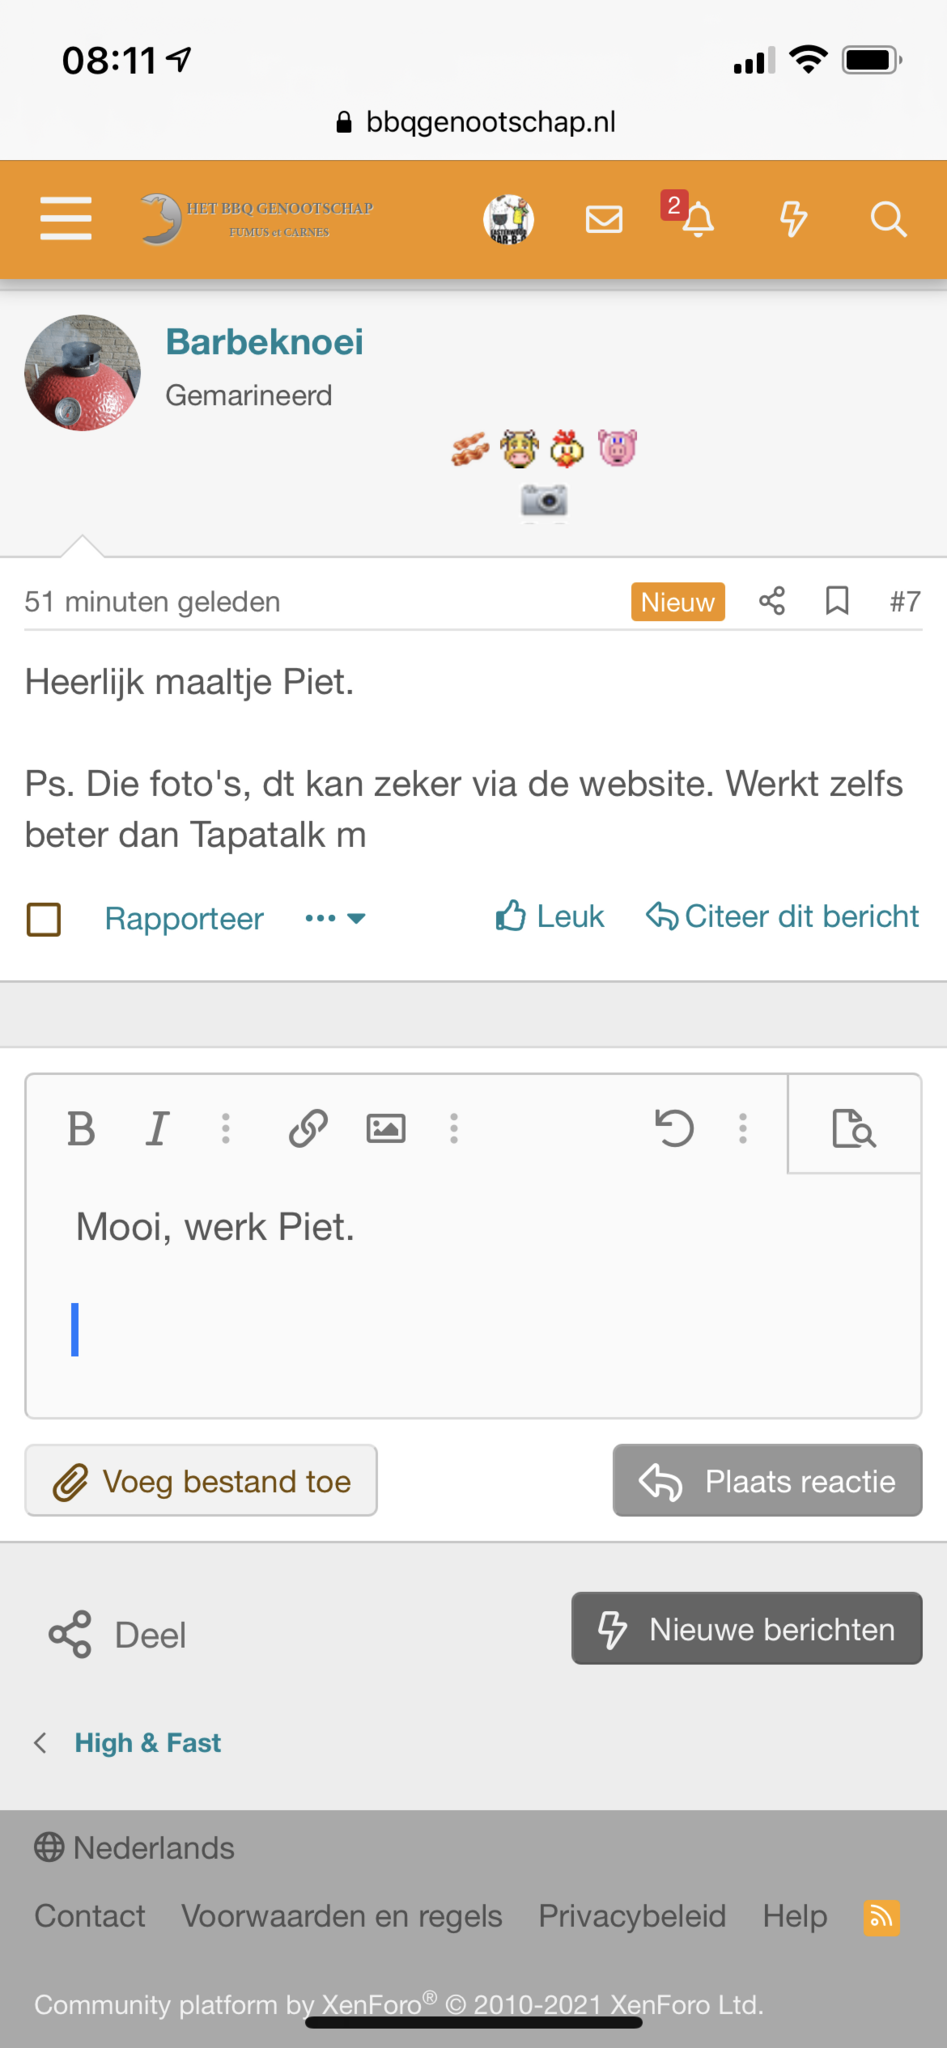Open the notifications bell

[x=698, y=219]
